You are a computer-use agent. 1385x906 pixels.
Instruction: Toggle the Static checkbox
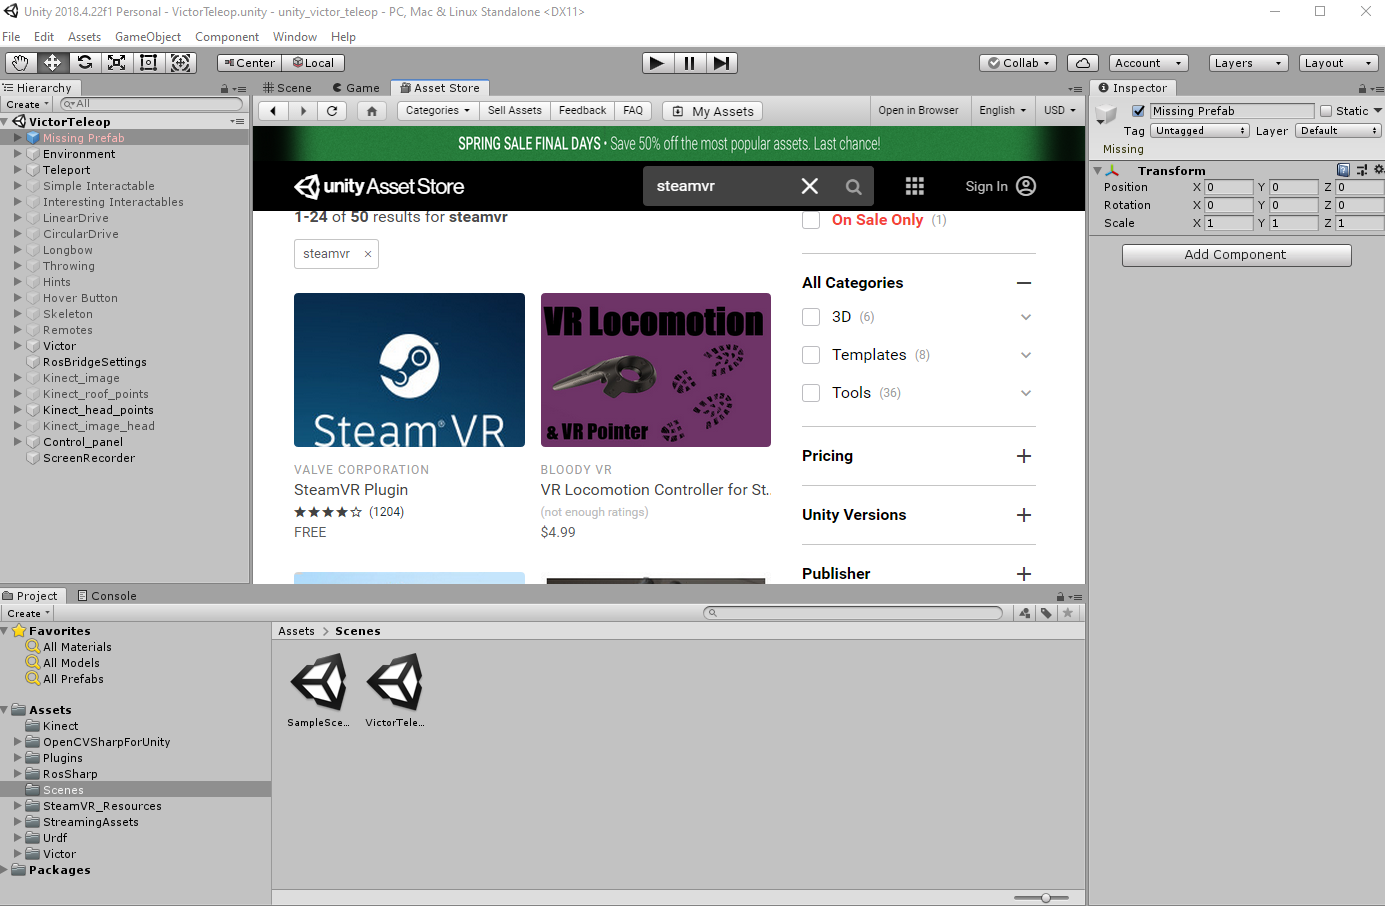coord(1326,111)
